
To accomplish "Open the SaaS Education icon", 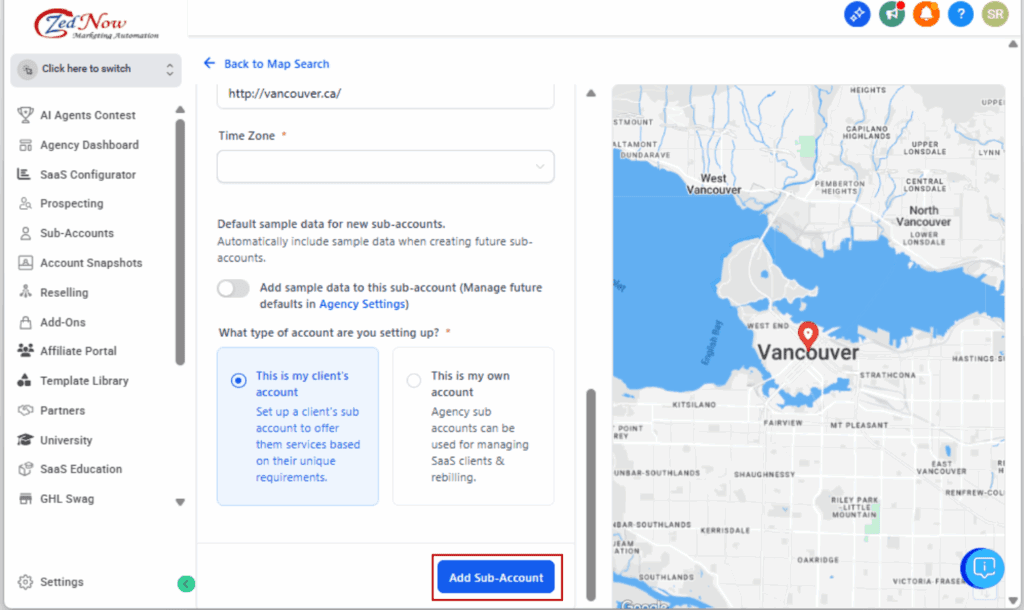I will coord(25,469).
